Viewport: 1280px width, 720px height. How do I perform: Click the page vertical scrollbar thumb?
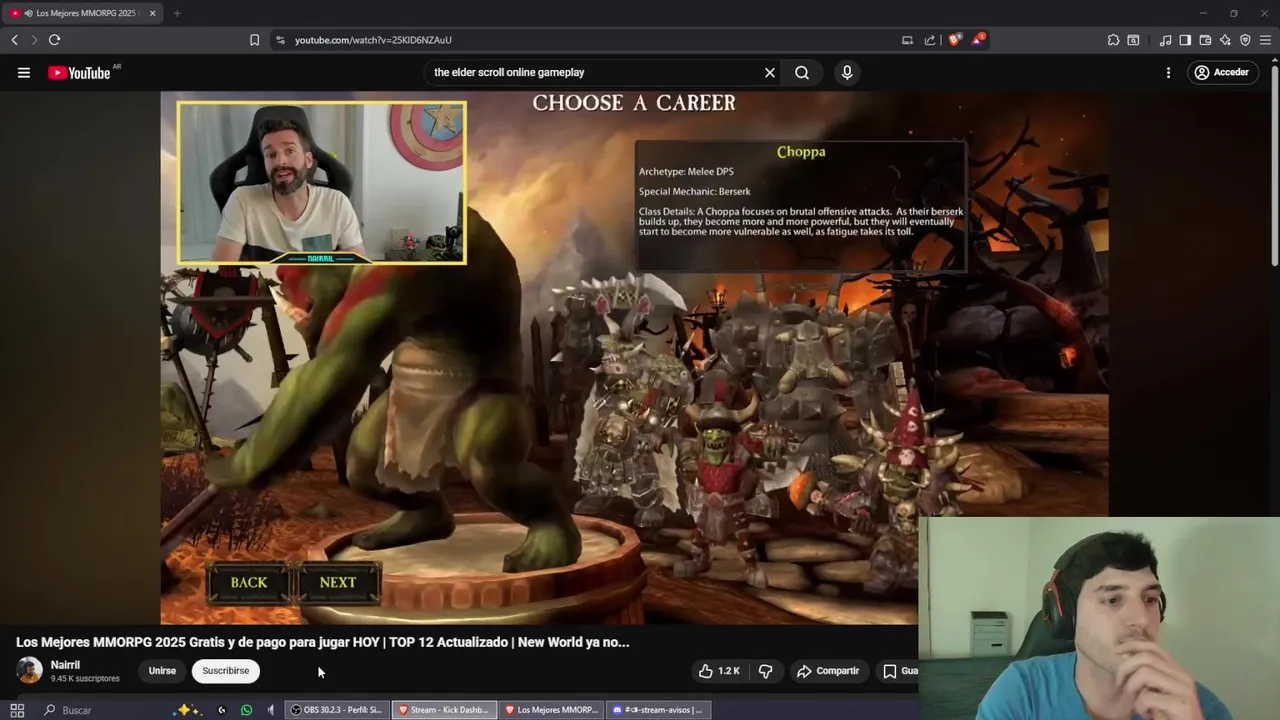1274,165
